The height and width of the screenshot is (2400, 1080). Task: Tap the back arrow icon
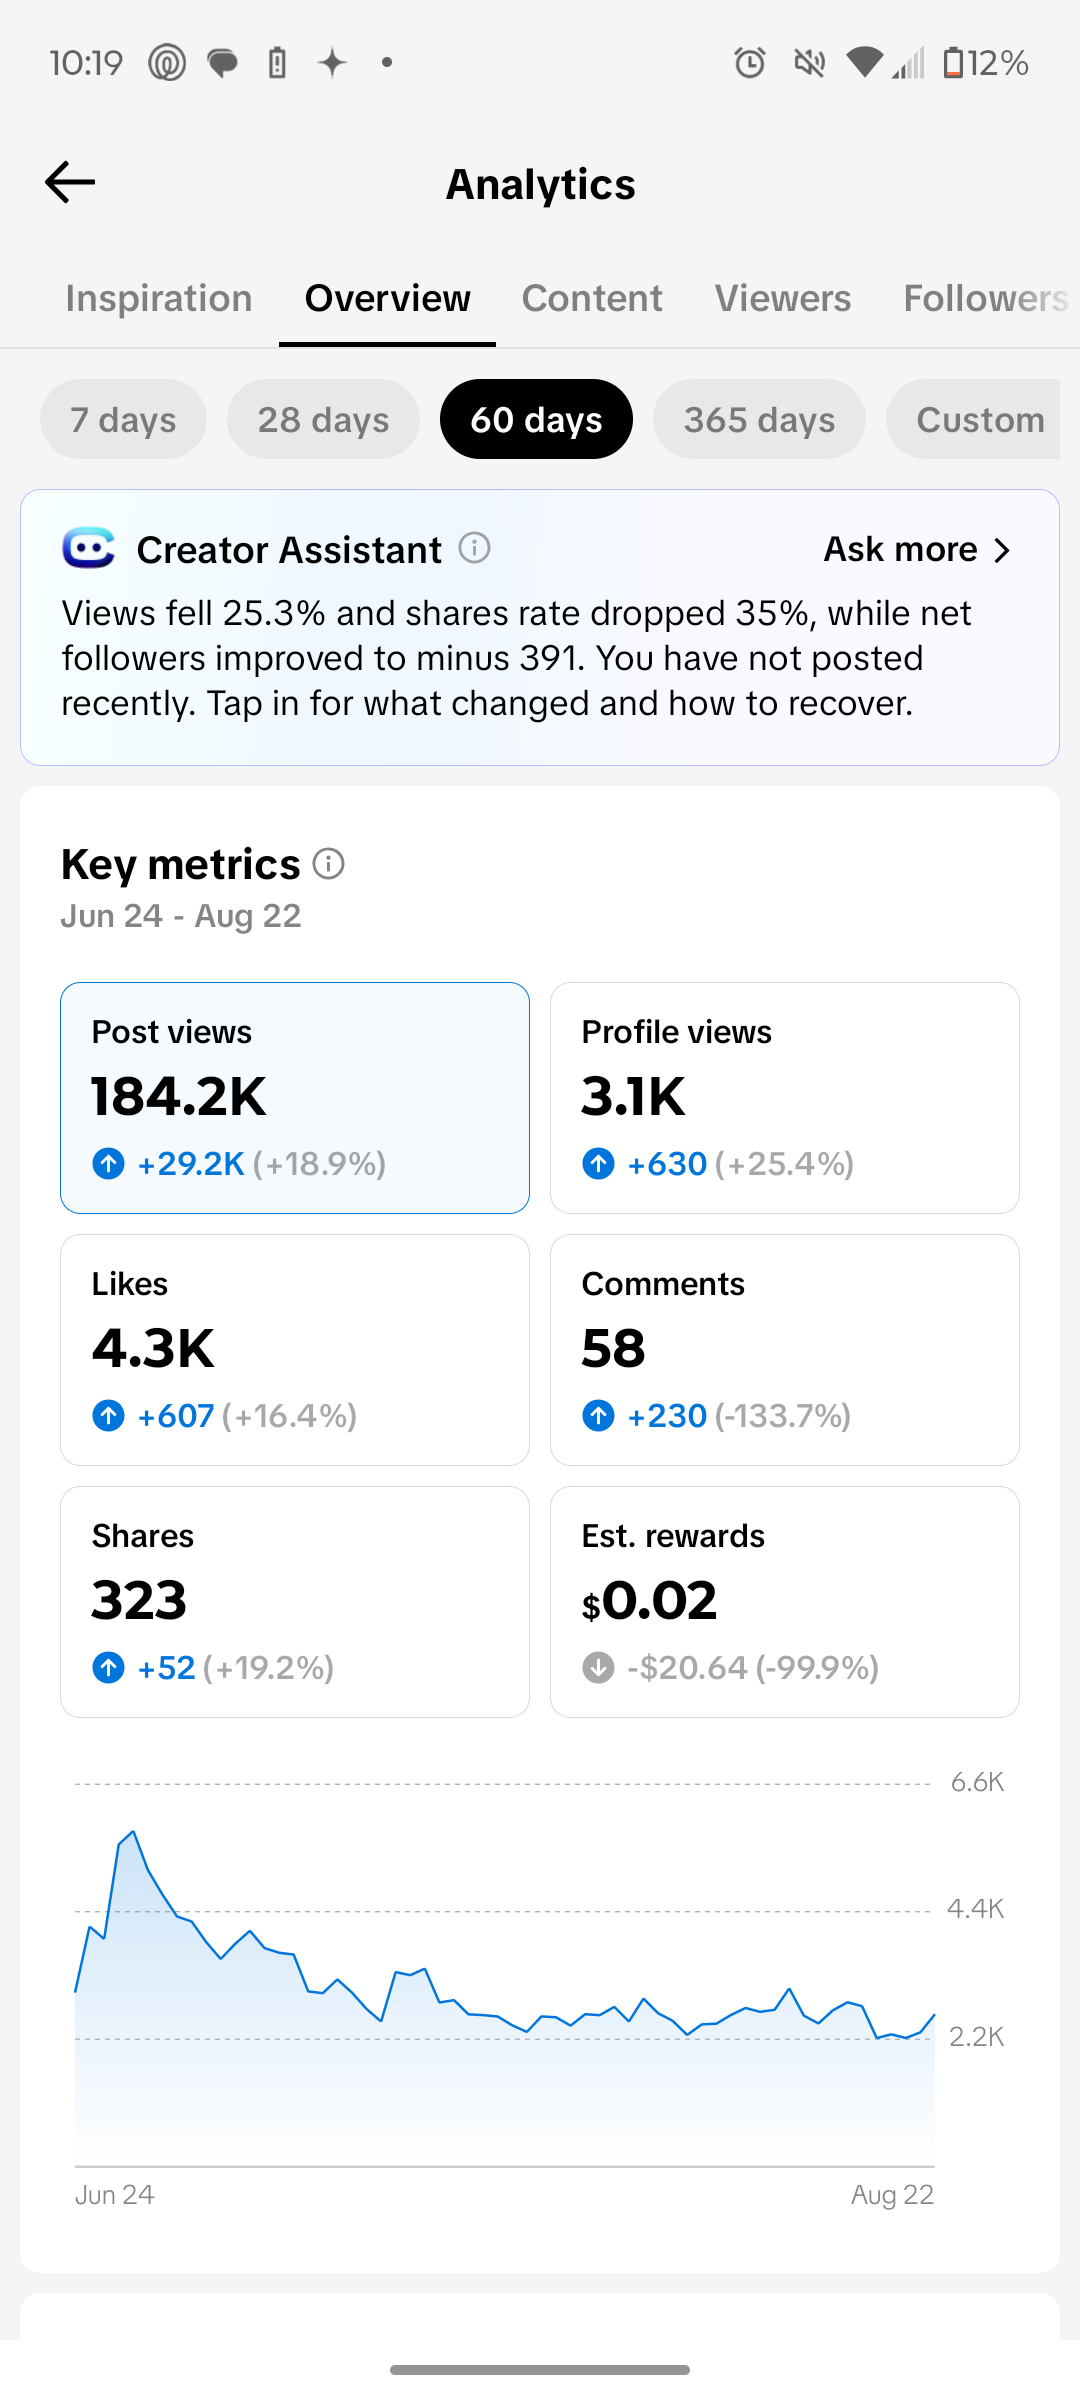(x=70, y=182)
